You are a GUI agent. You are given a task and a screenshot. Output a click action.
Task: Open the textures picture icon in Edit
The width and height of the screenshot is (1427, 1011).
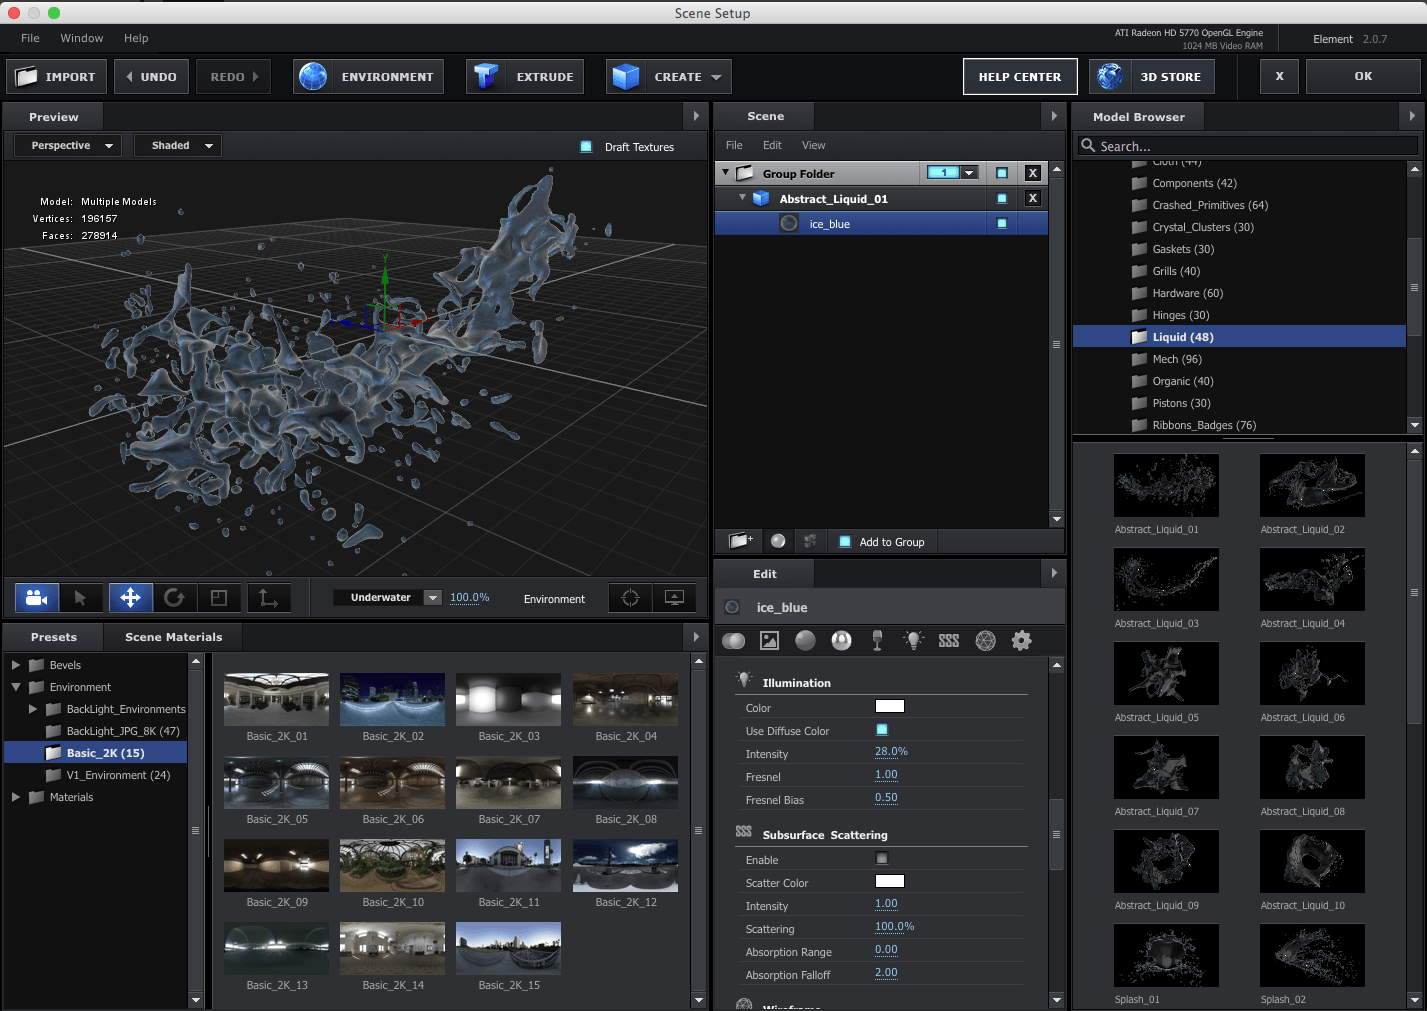tap(769, 641)
